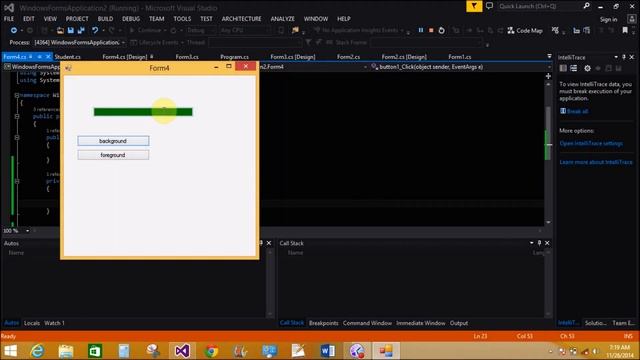Restart debugging with the circular arrow icon
Screen dimensions: 640x360
pyautogui.click(x=442, y=31)
